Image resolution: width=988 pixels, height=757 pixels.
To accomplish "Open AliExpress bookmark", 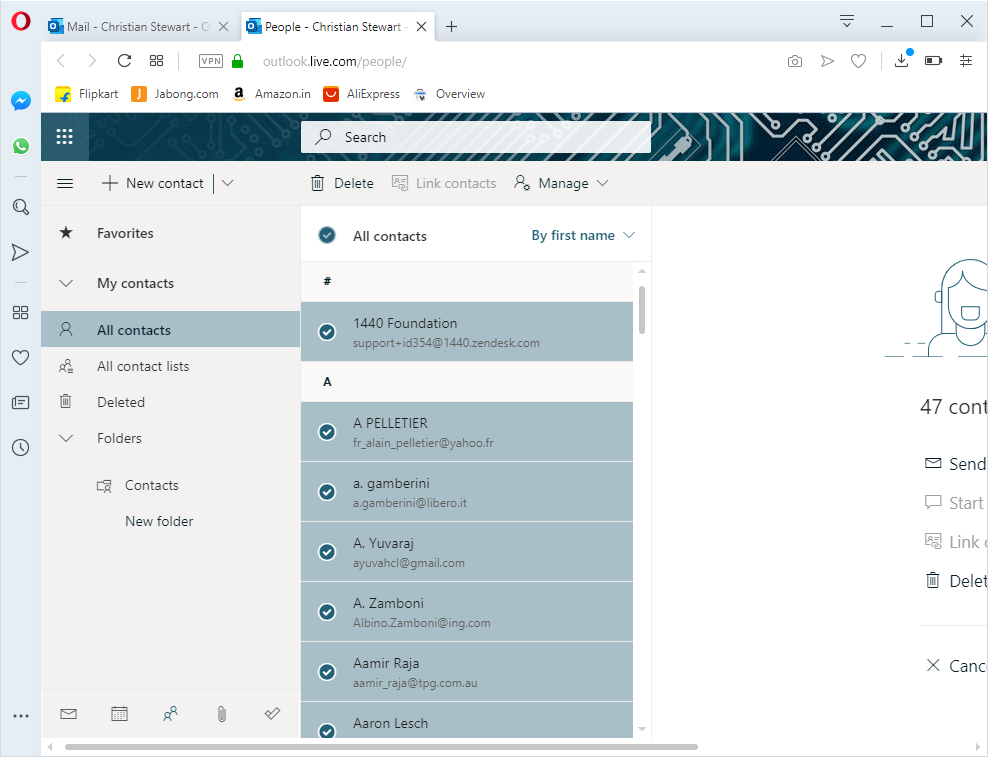I will [362, 94].
